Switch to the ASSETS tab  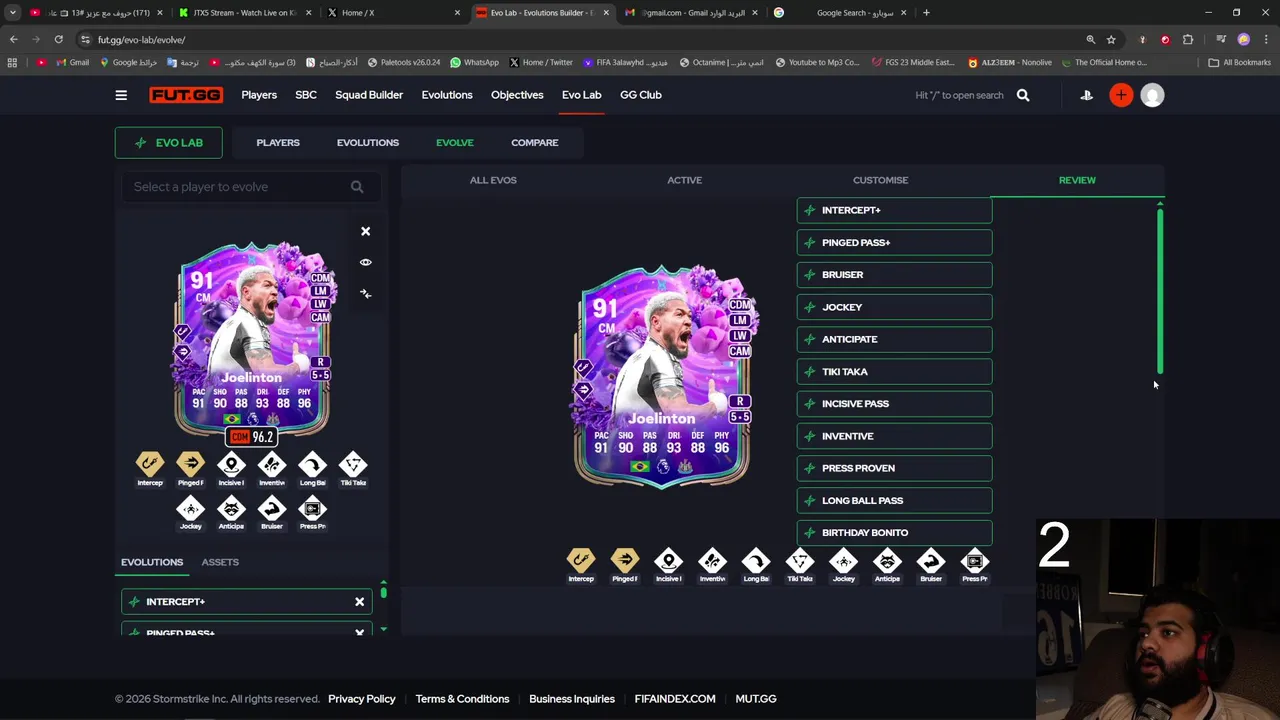220,562
